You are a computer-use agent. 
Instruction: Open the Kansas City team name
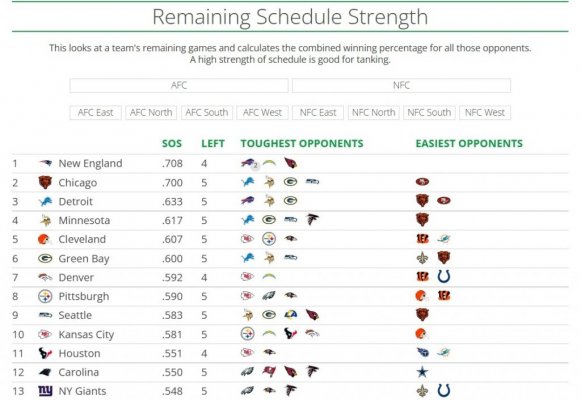(86, 334)
